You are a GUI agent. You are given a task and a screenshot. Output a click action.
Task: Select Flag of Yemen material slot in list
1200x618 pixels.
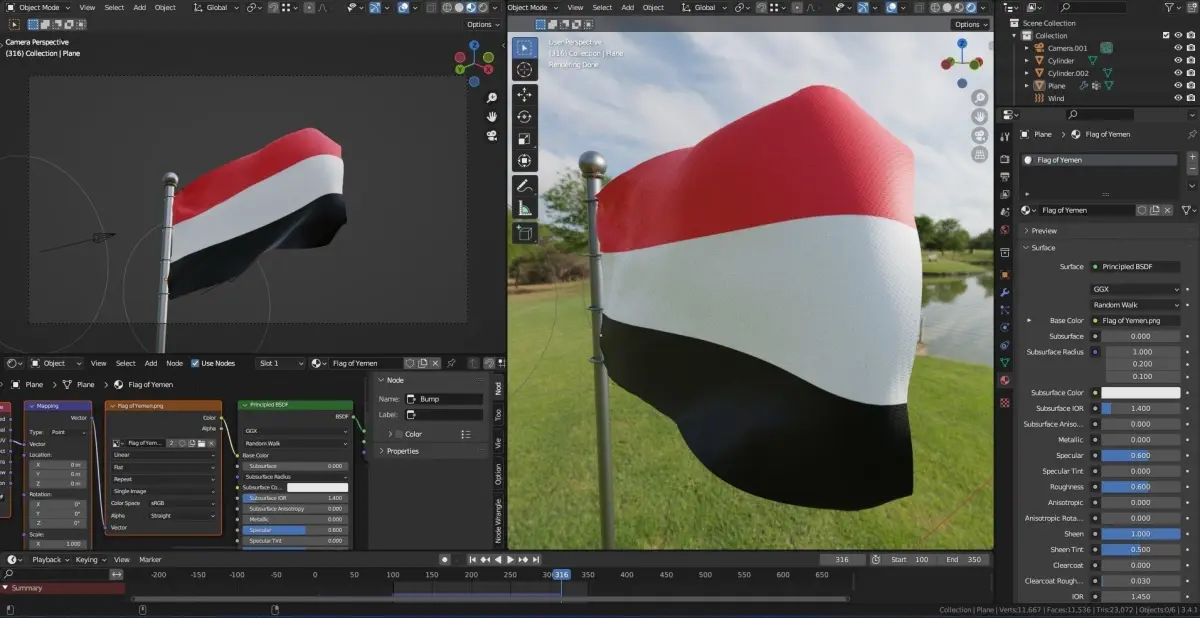[1100, 160]
